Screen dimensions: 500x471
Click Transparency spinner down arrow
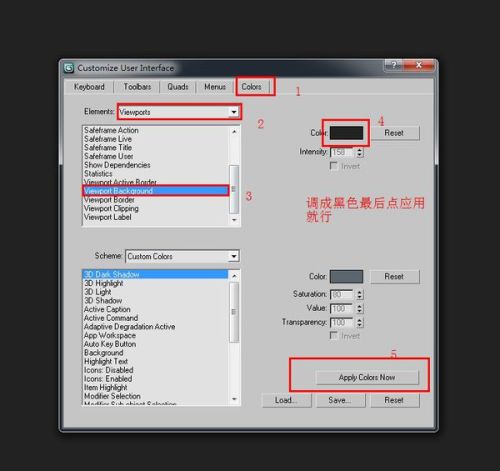(359, 325)
